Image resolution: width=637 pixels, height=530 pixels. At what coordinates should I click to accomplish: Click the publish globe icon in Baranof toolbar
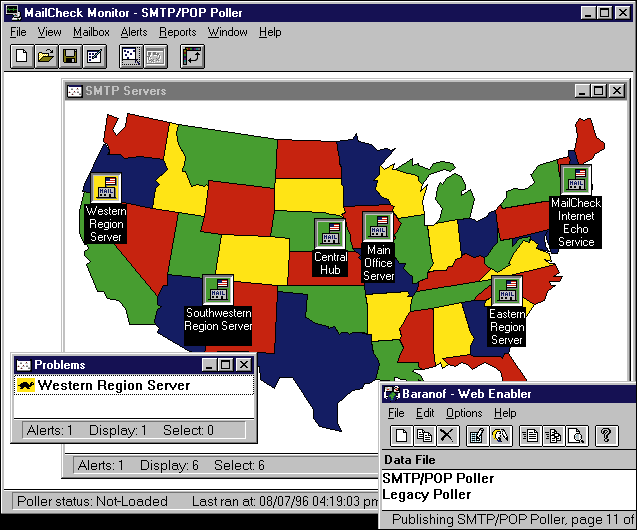click(x=500, y=436)
